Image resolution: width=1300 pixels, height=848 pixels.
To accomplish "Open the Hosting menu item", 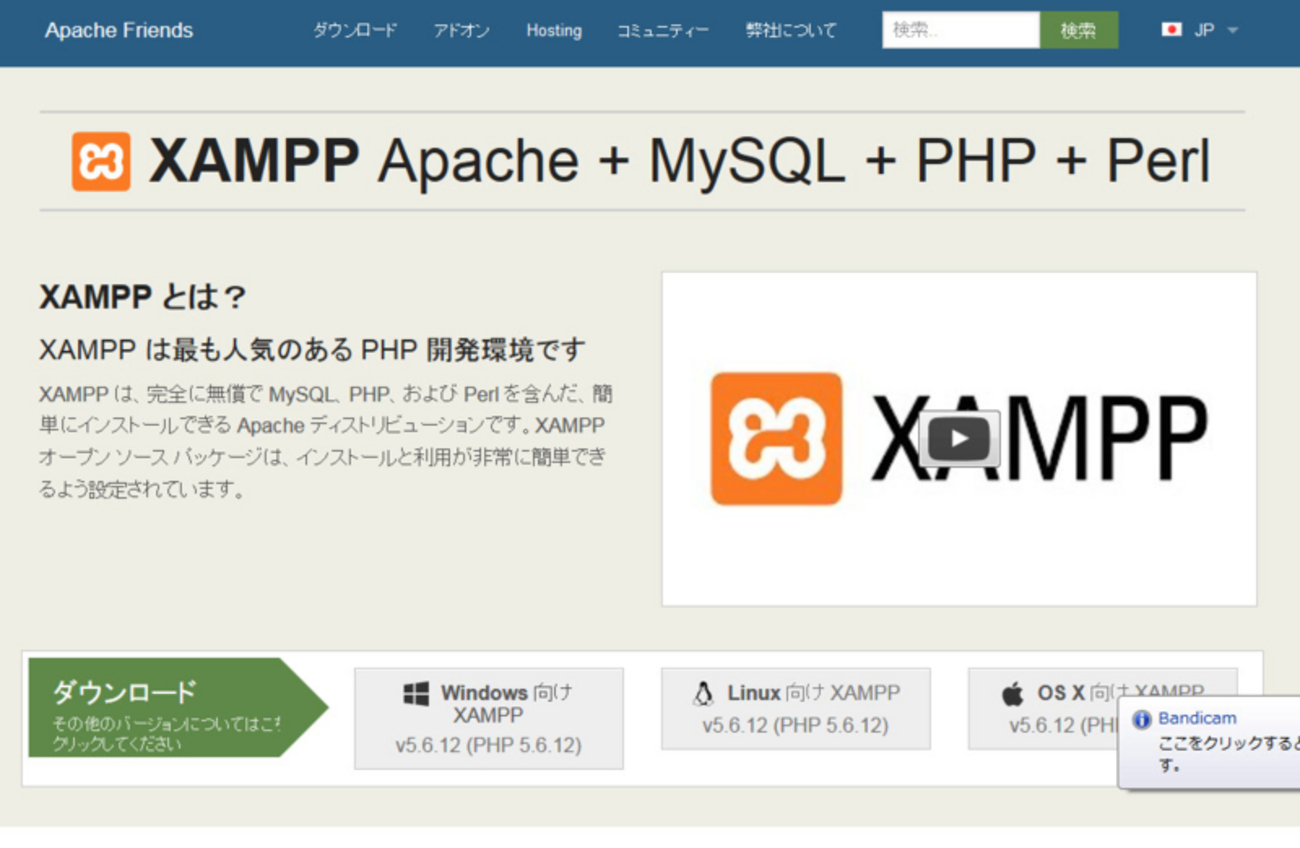I will (554, 30).
